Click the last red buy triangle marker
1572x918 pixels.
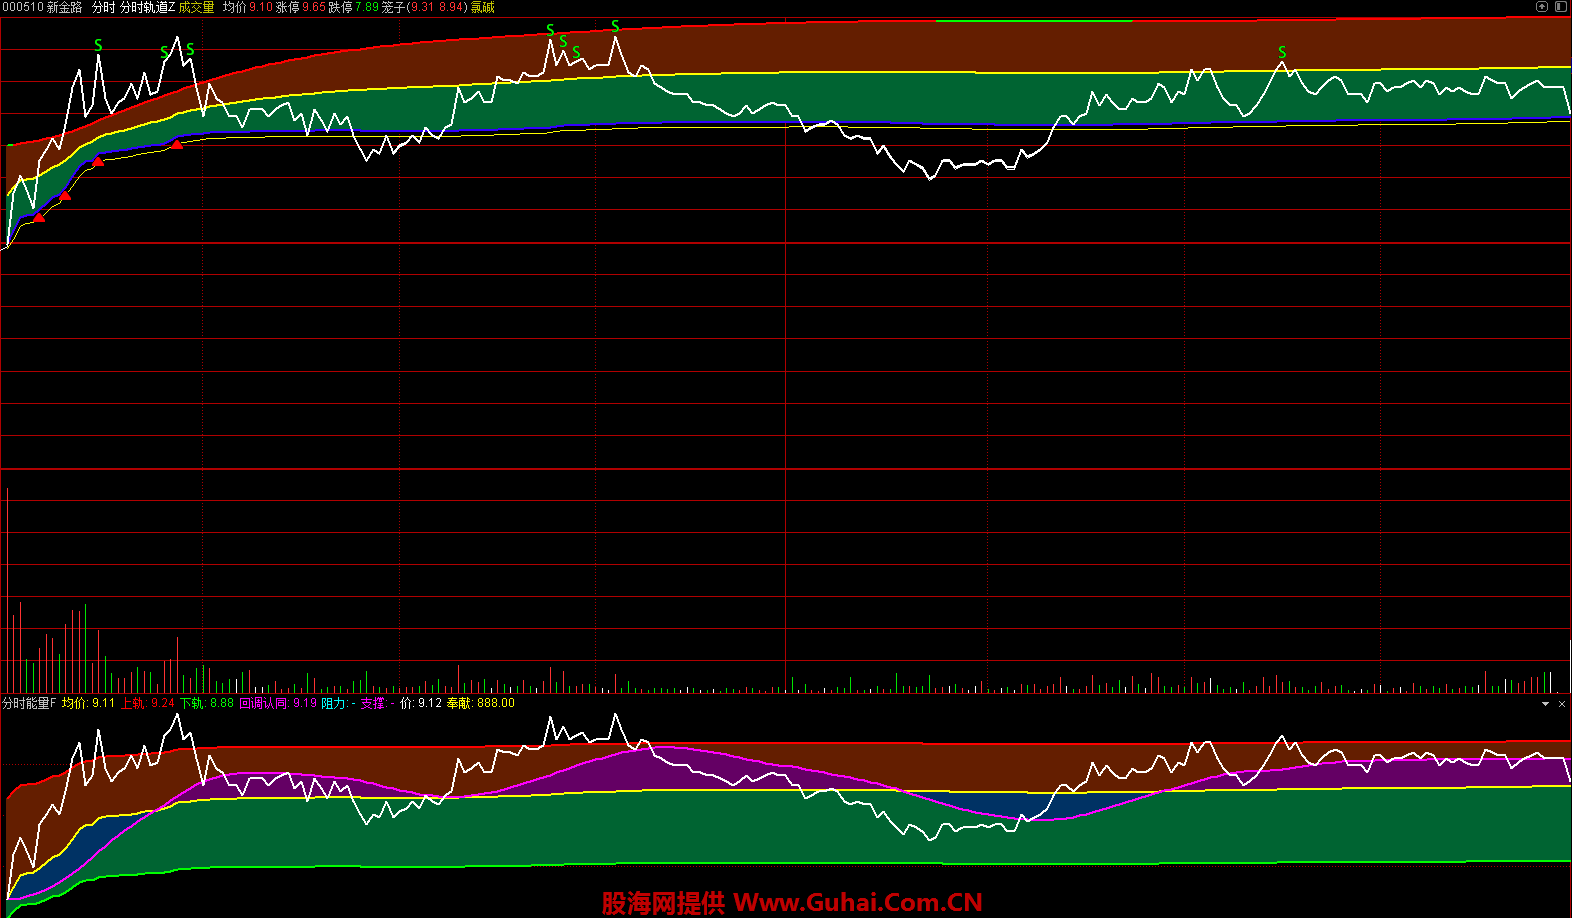point(177,145)
